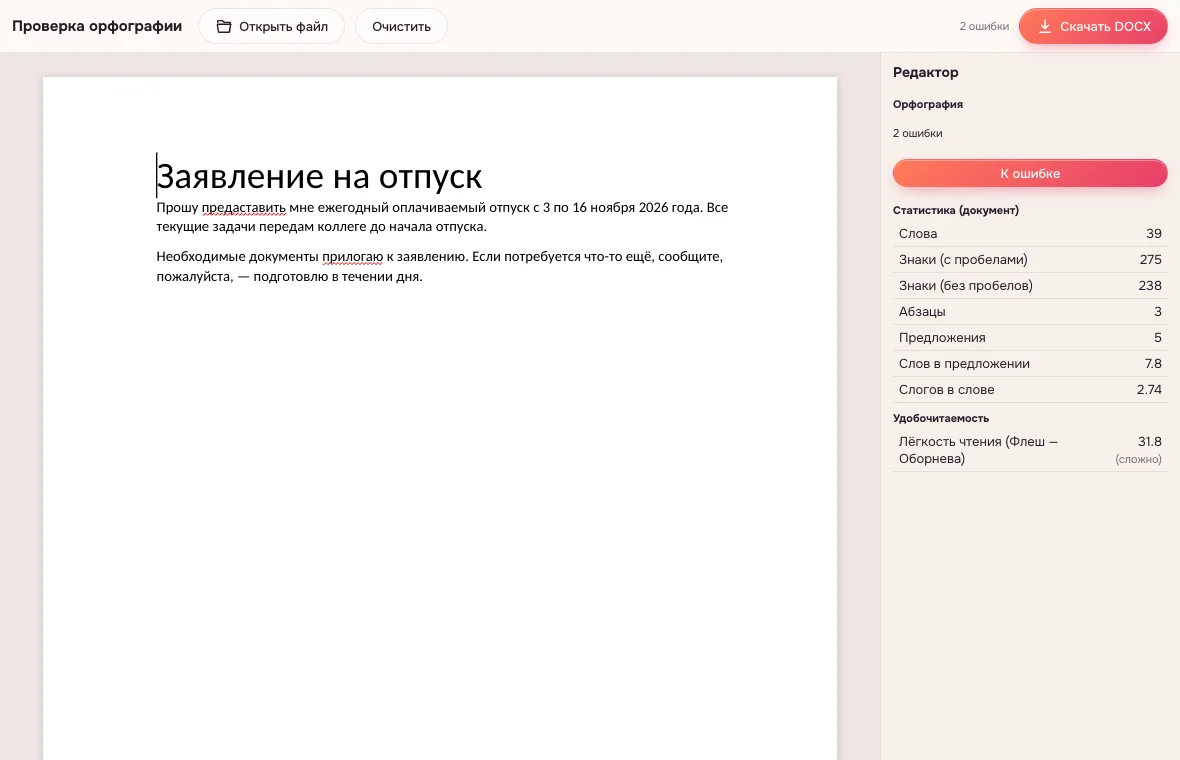This screenshot has height=760, width=1180.
Task: Clear the document with Очистить button
Action: point(401,26)
